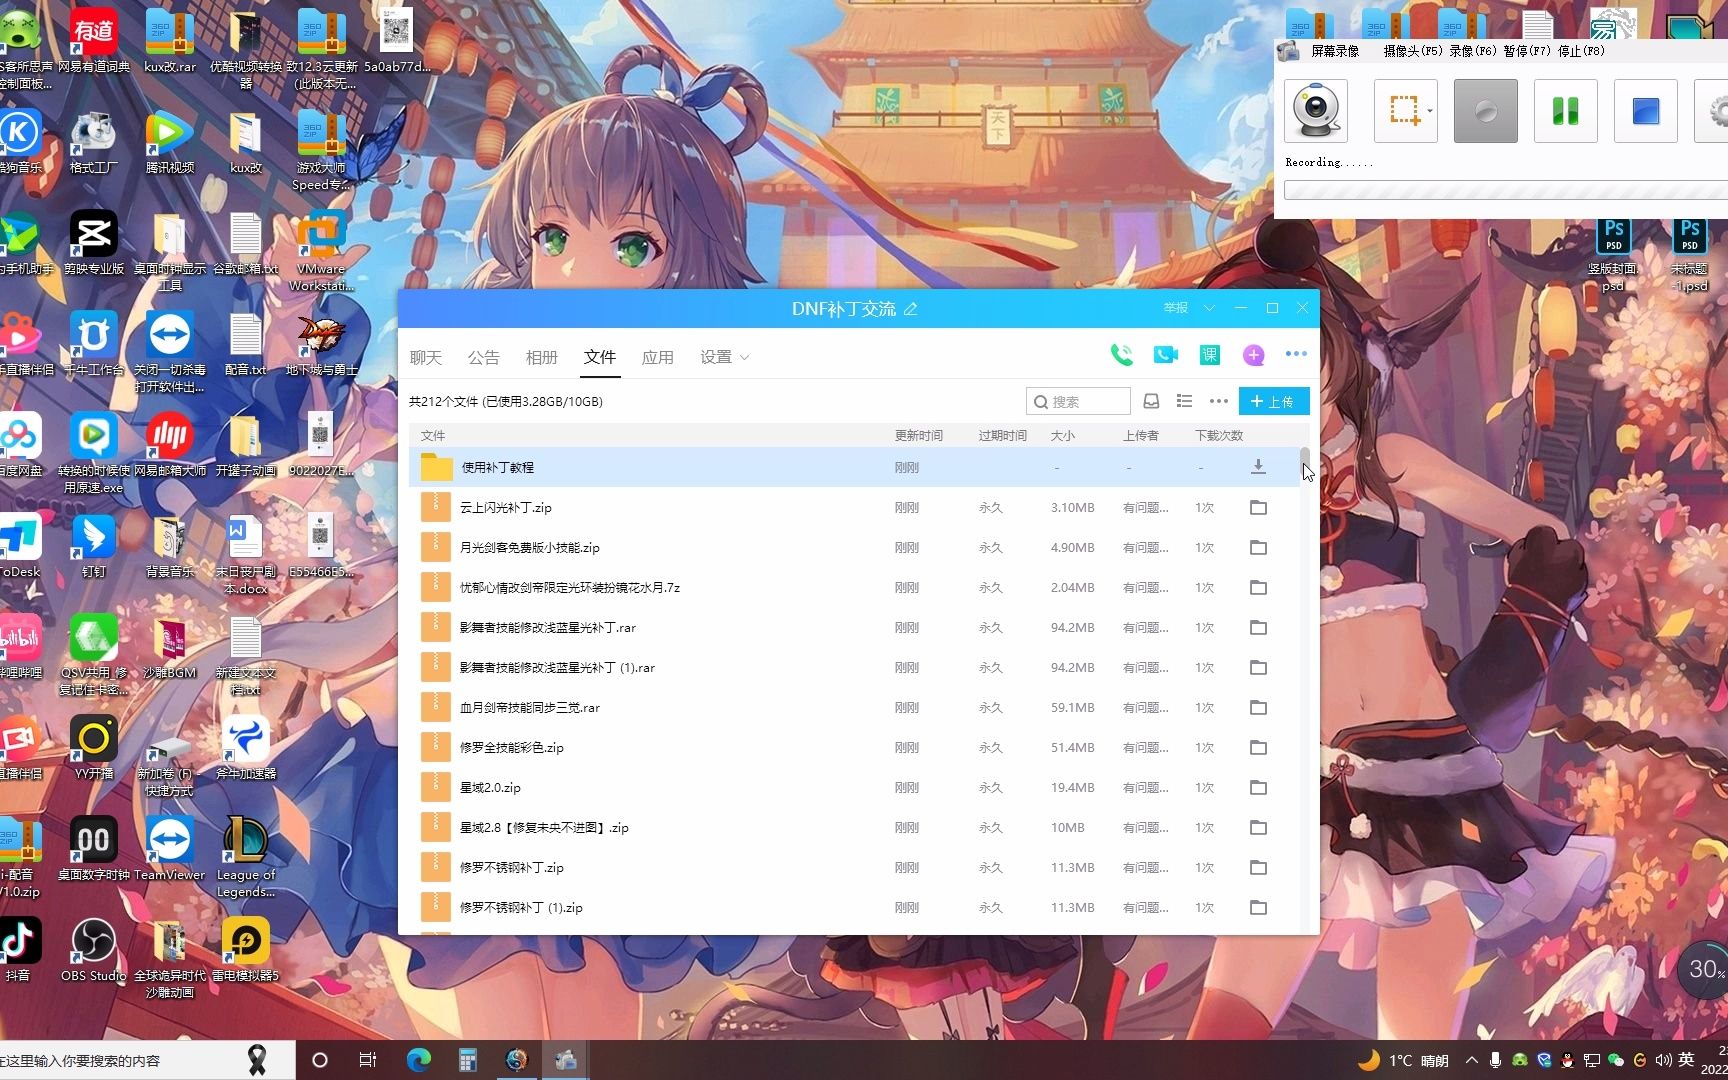Open 地下城与勇士 desktop icon
Image resolution: width=1728 pixels, height=1080 pixels.
(321, 345)
